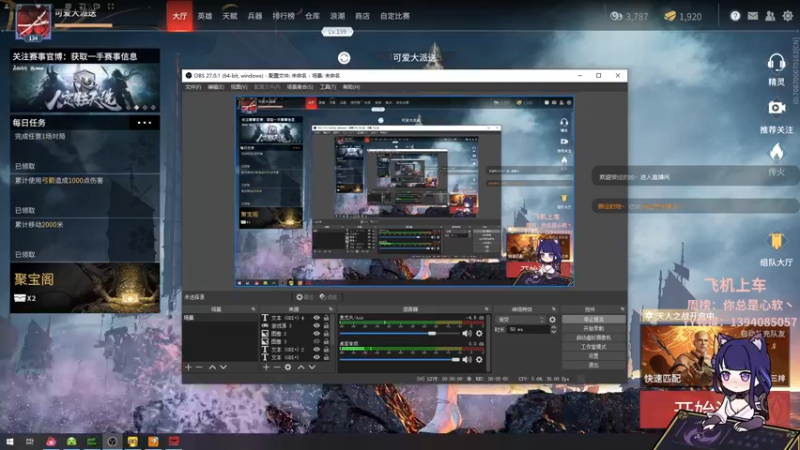Viewport: 800px width, 450px height.
Task: Switch to game 排行榜 tab
Action: (x=284, y=16)
